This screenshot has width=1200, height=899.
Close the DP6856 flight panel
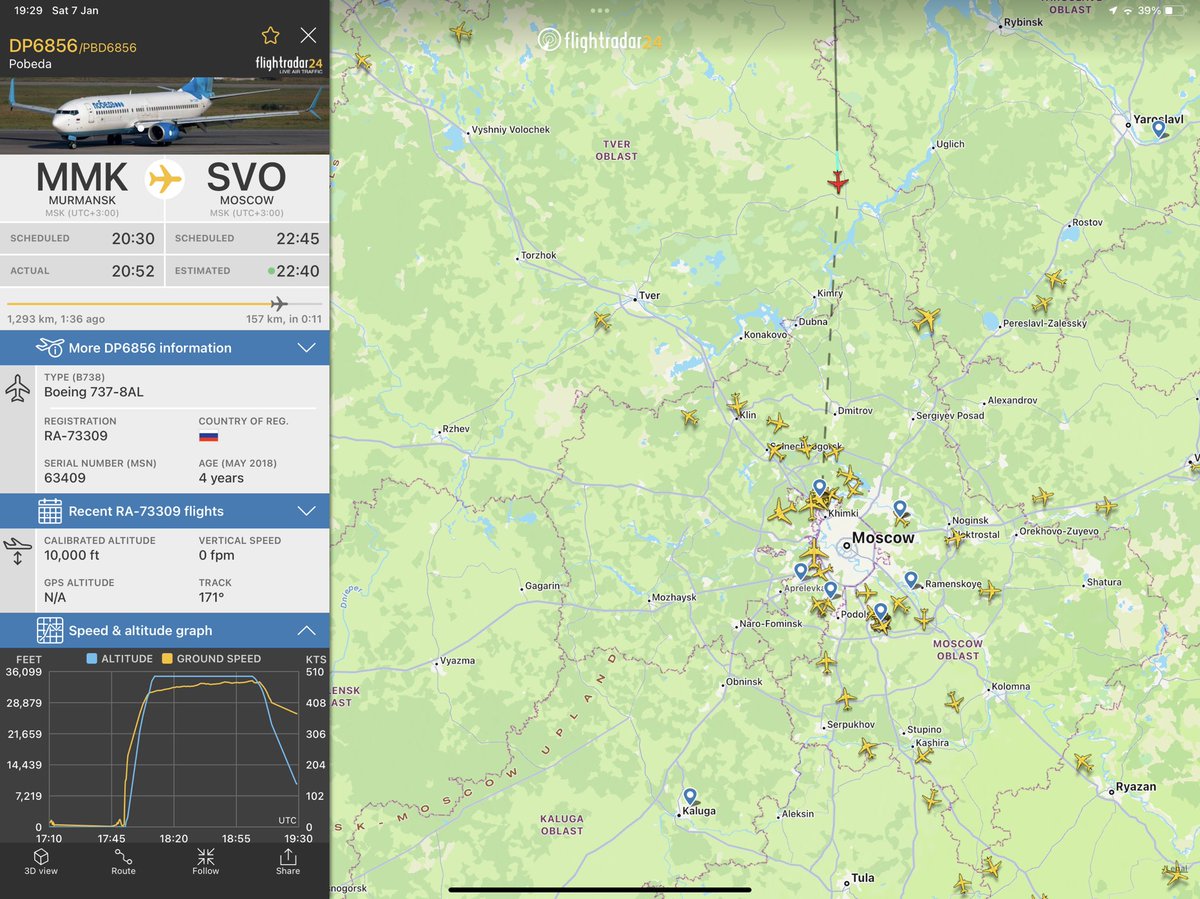tap(308, 36)
